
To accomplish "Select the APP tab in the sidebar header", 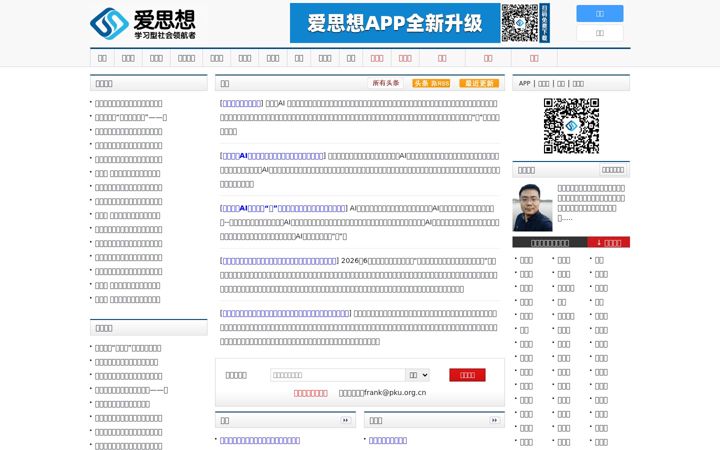I will [524, 84].
